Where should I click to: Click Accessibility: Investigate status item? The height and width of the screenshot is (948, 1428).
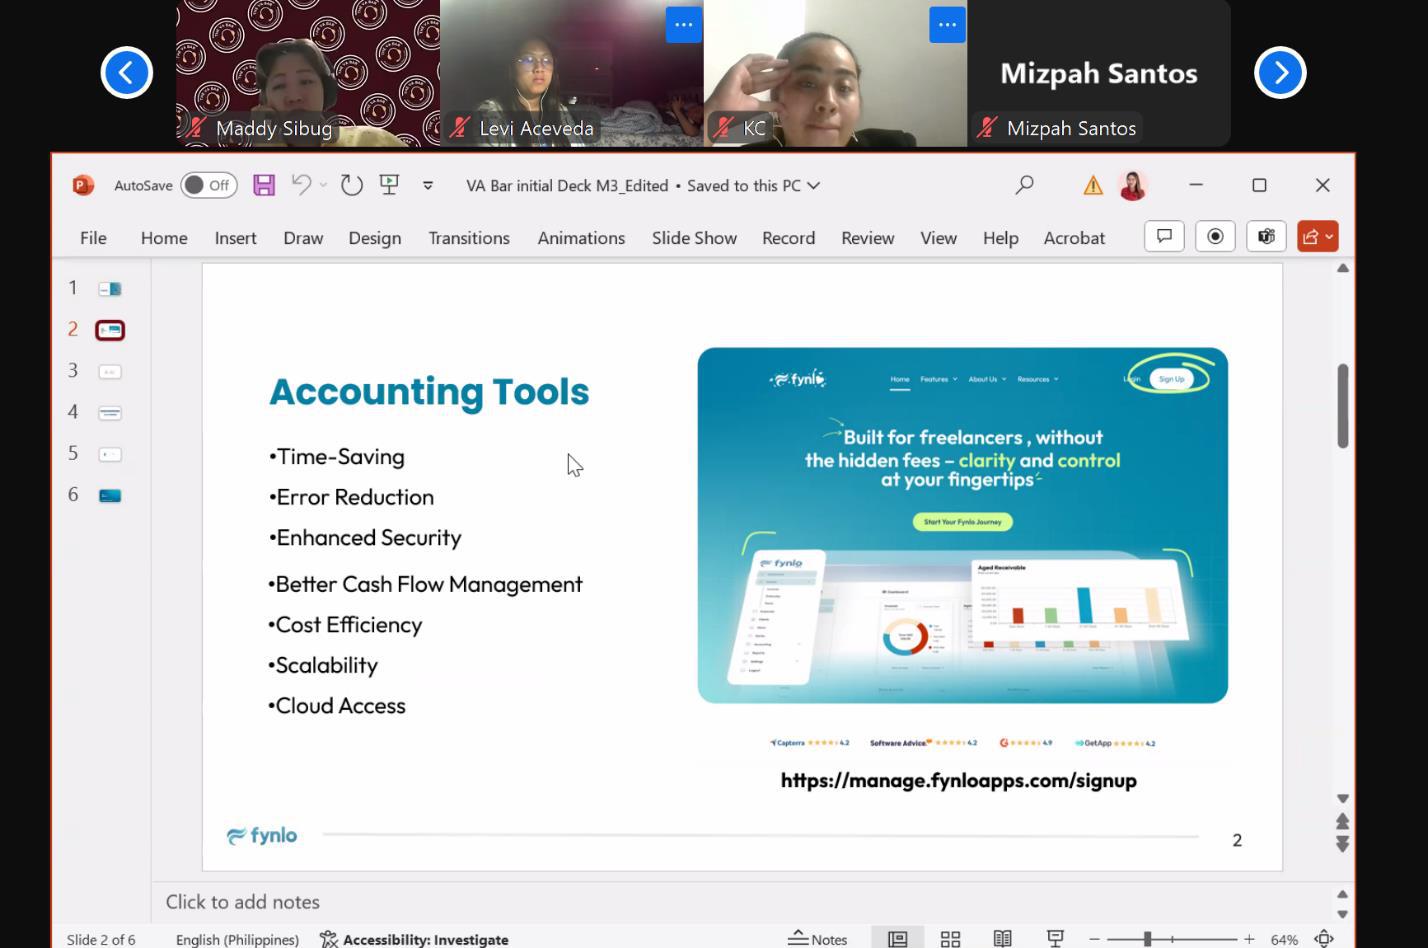(x=414, y=939)
